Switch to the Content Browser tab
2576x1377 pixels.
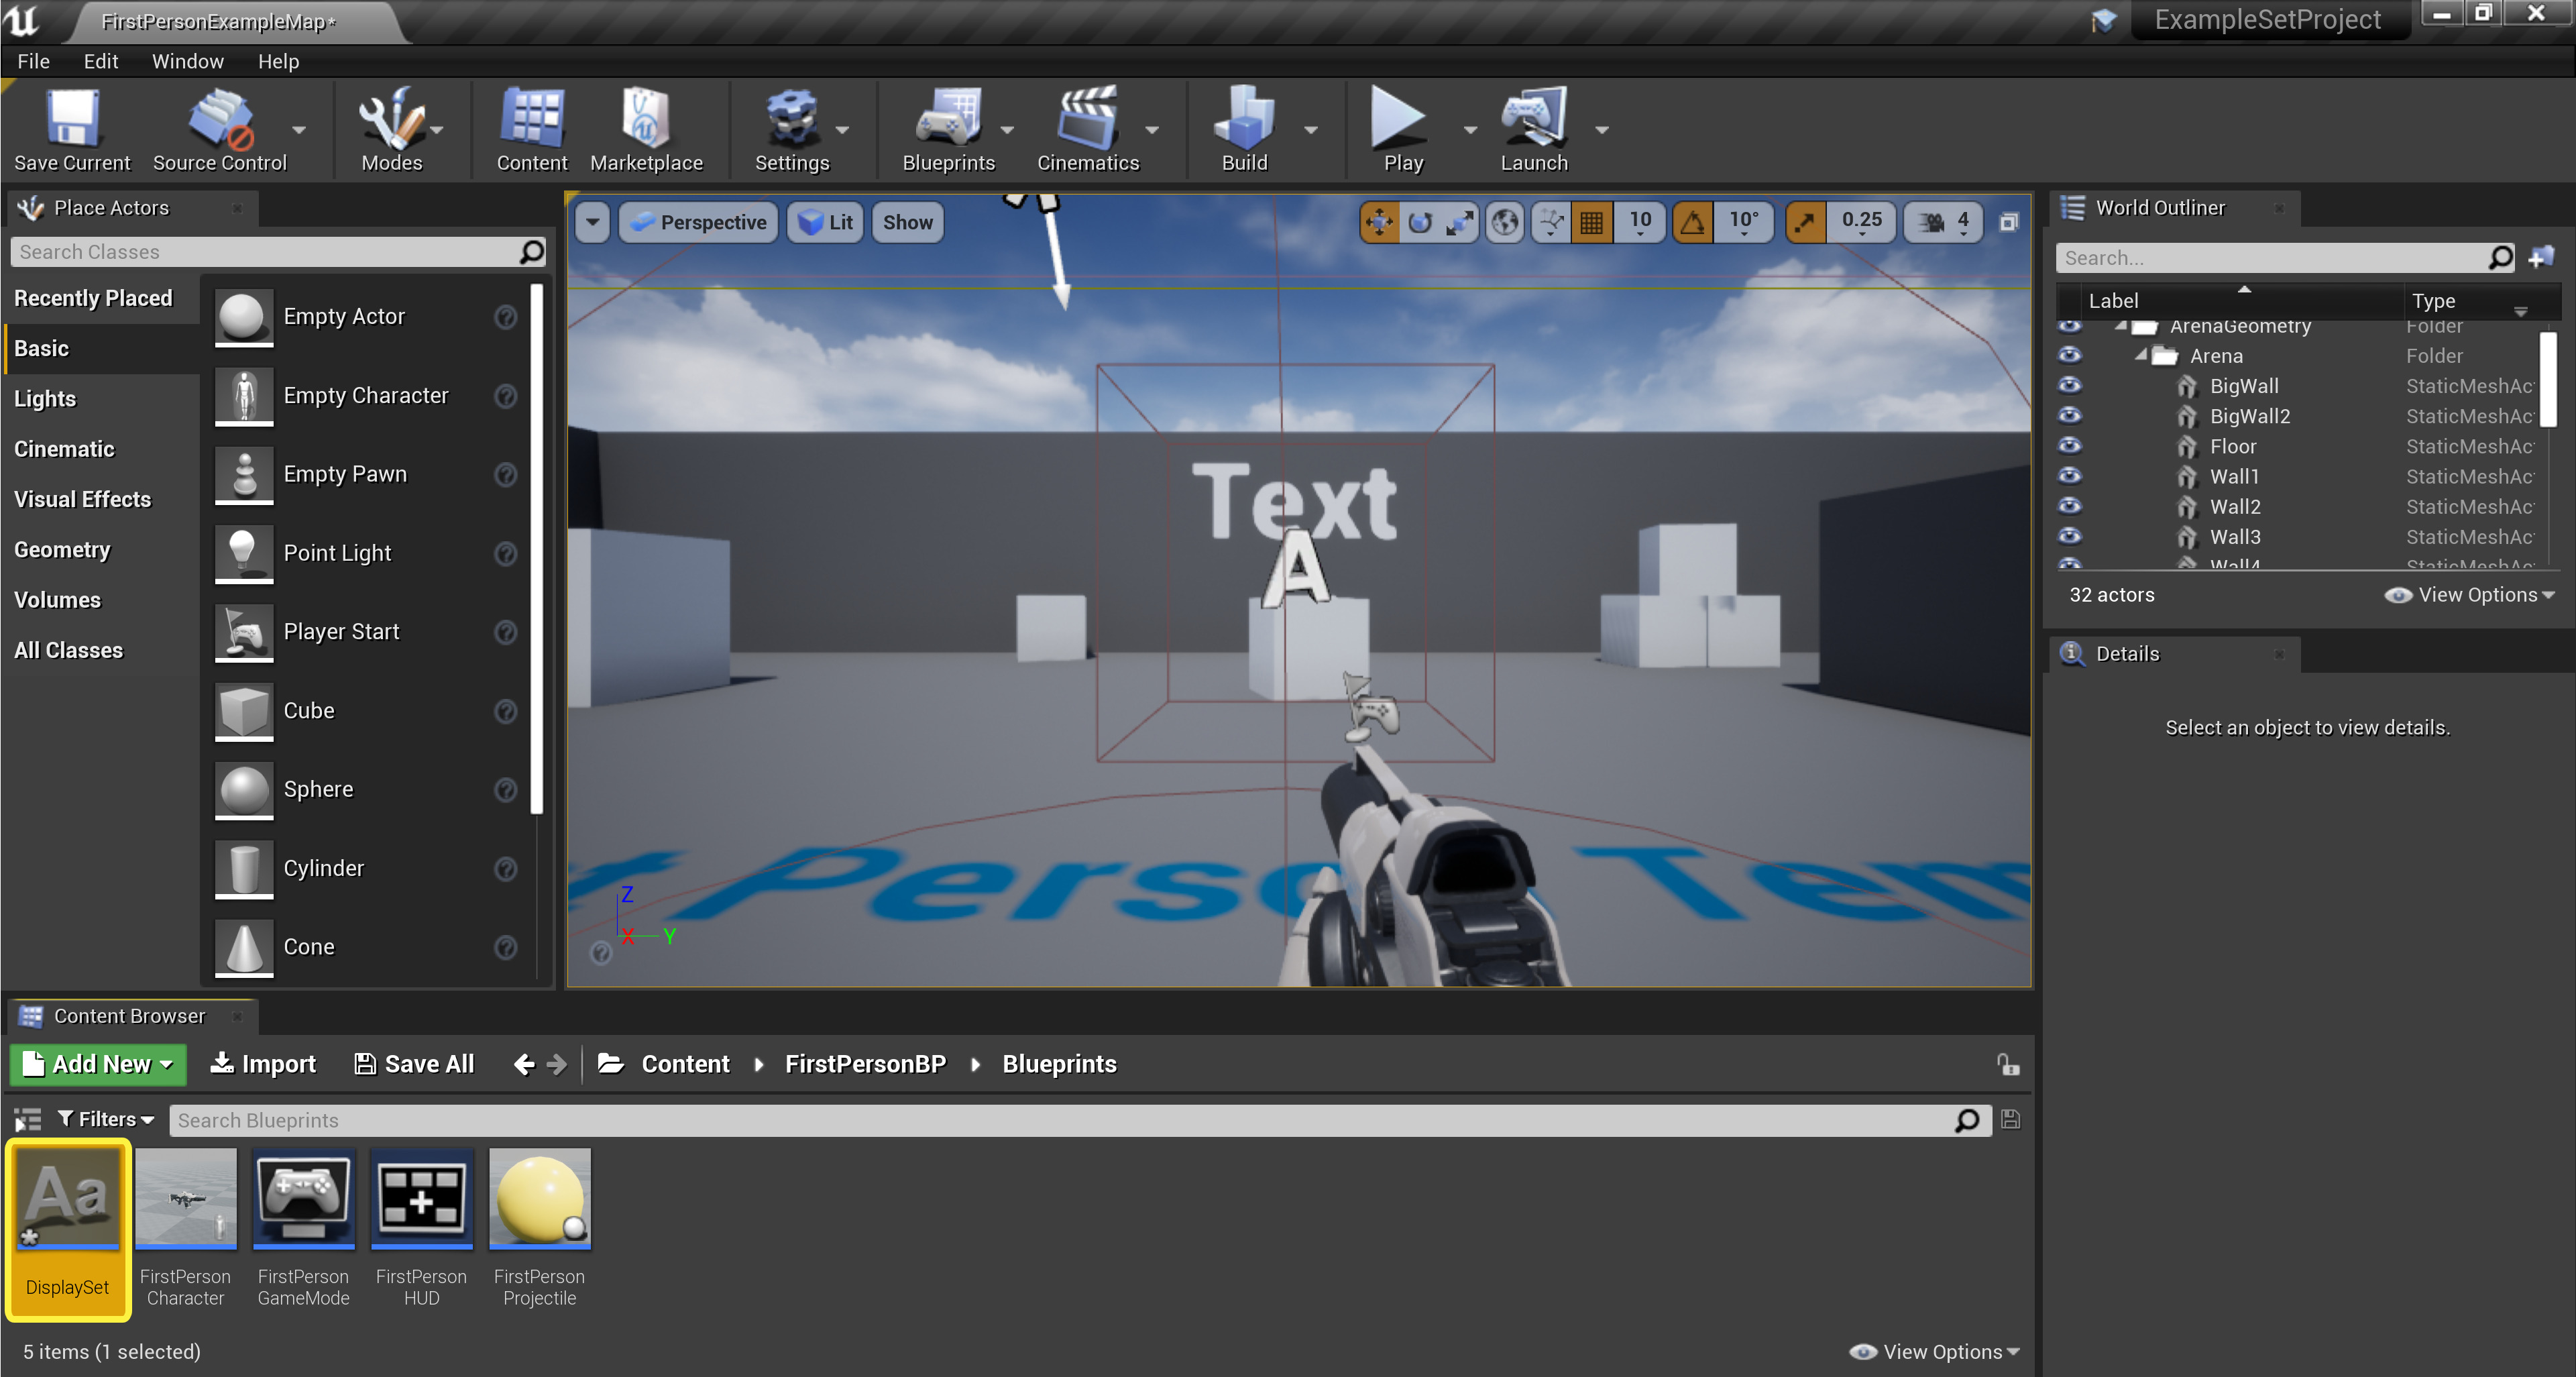point(129,1015)
